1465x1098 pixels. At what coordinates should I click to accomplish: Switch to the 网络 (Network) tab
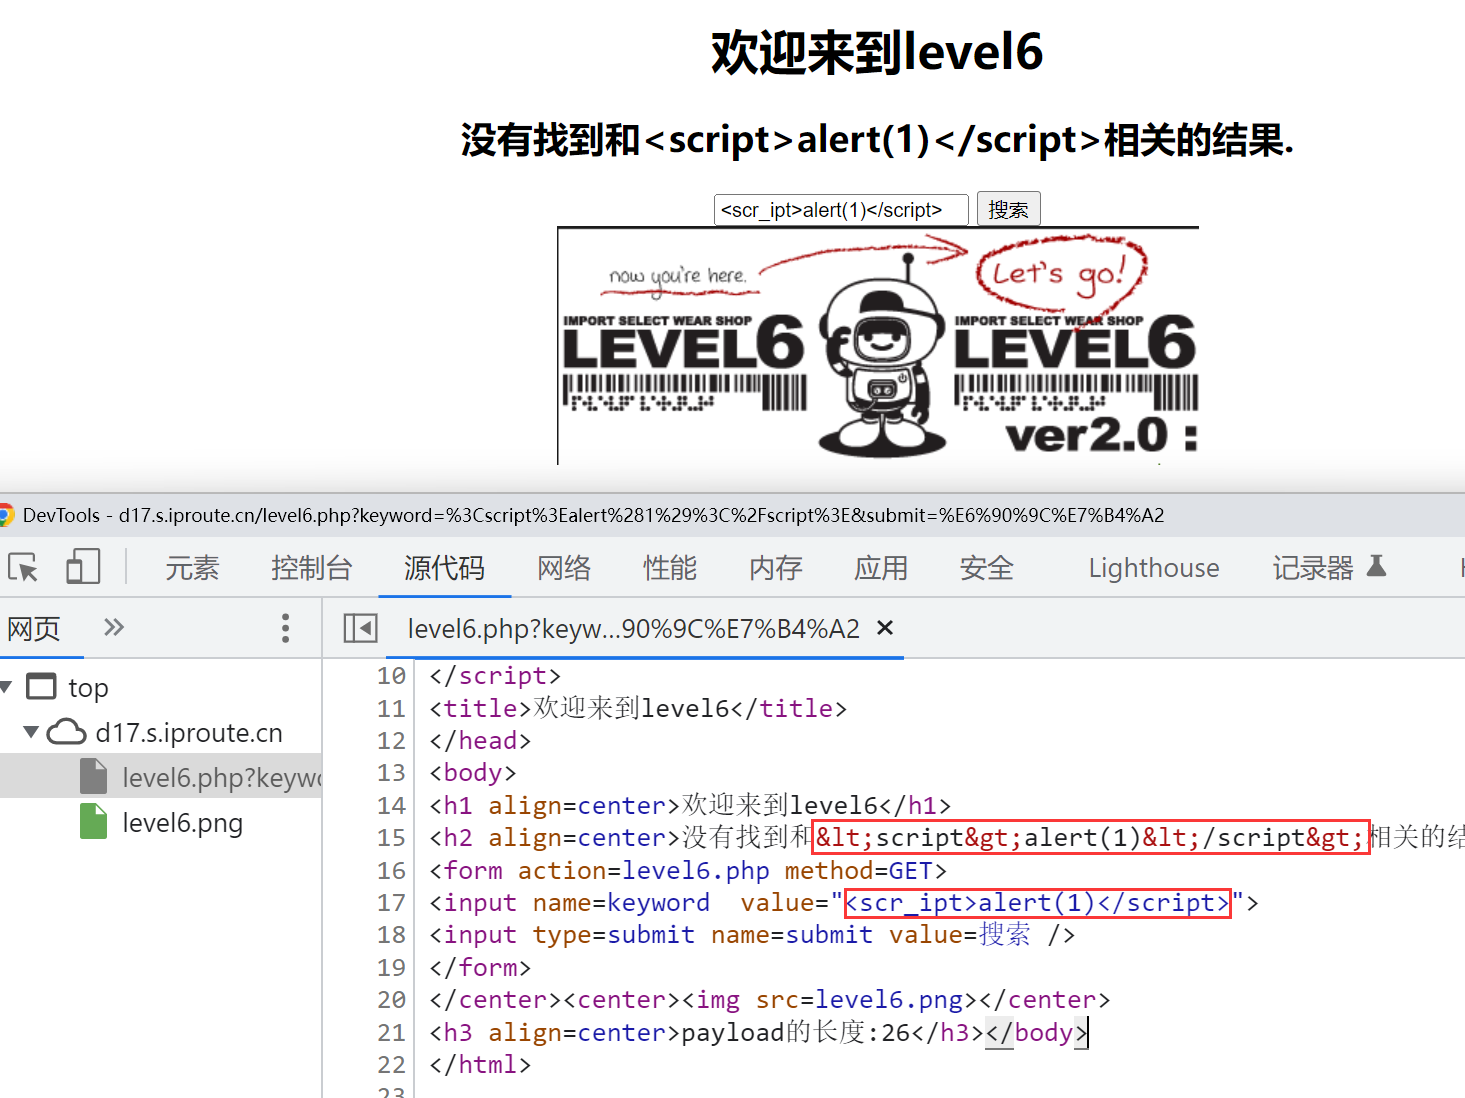pos(564,568)
